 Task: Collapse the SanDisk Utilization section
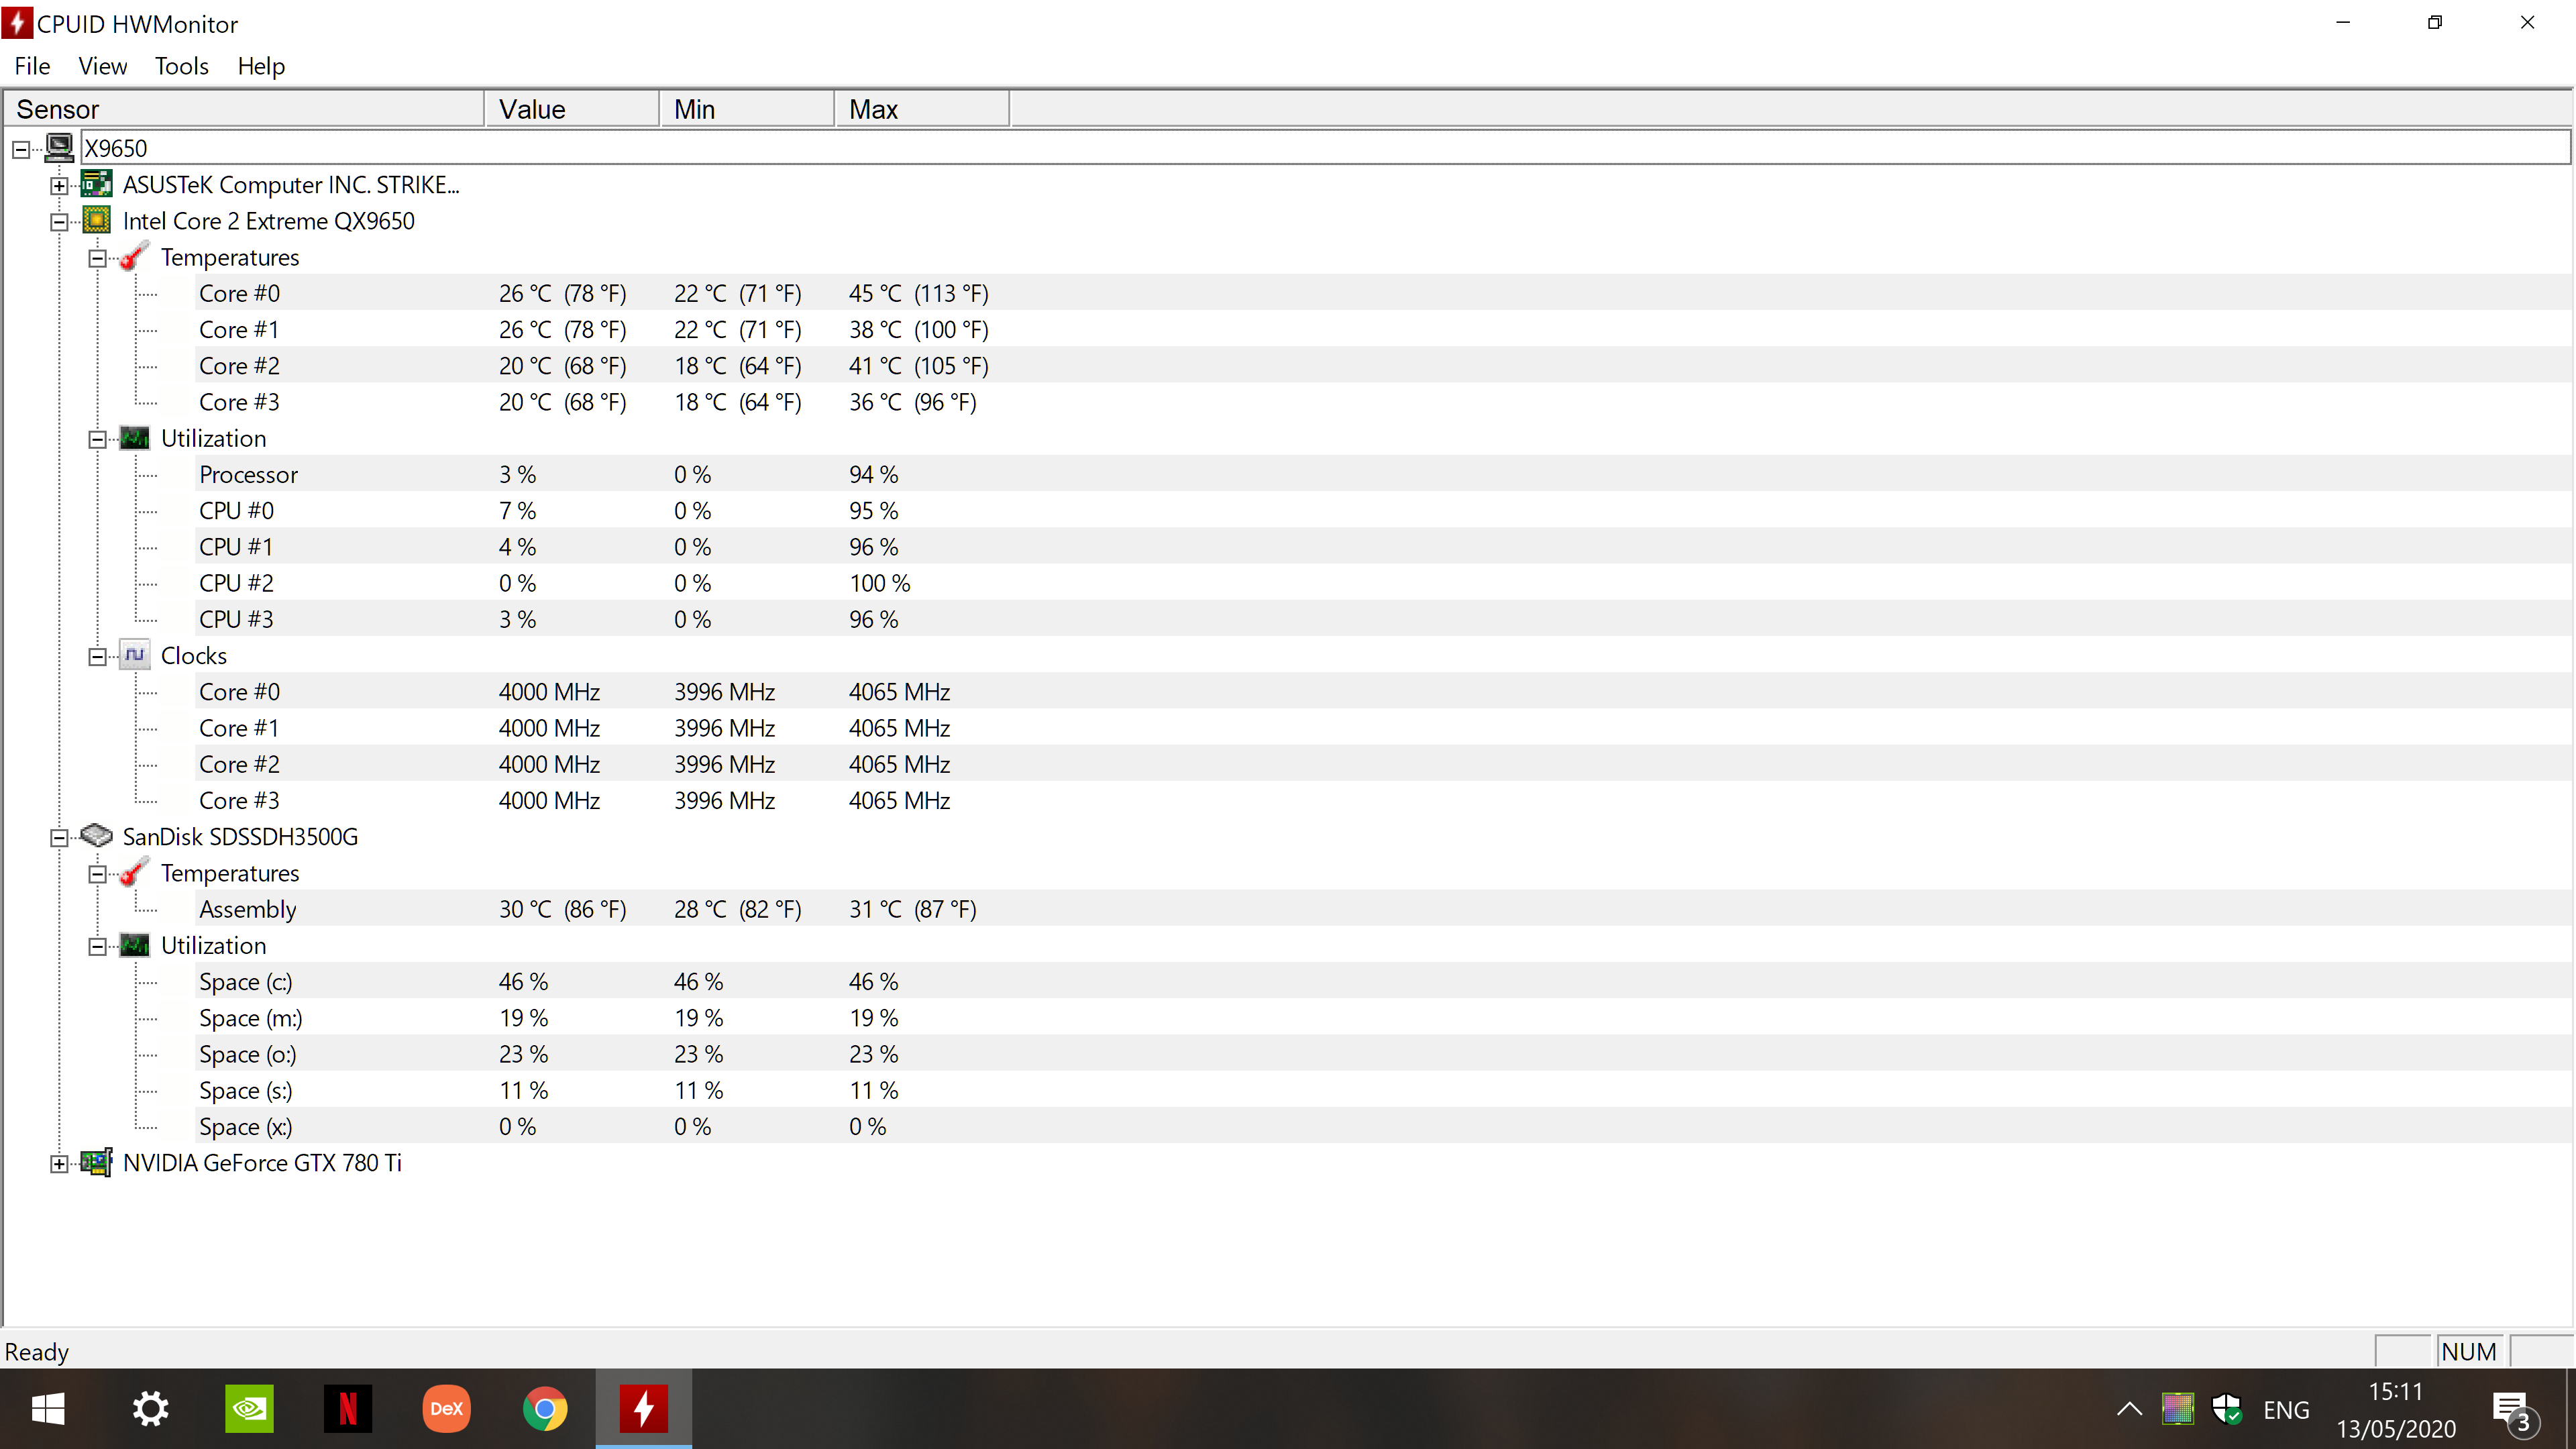[x=97, y=947]
